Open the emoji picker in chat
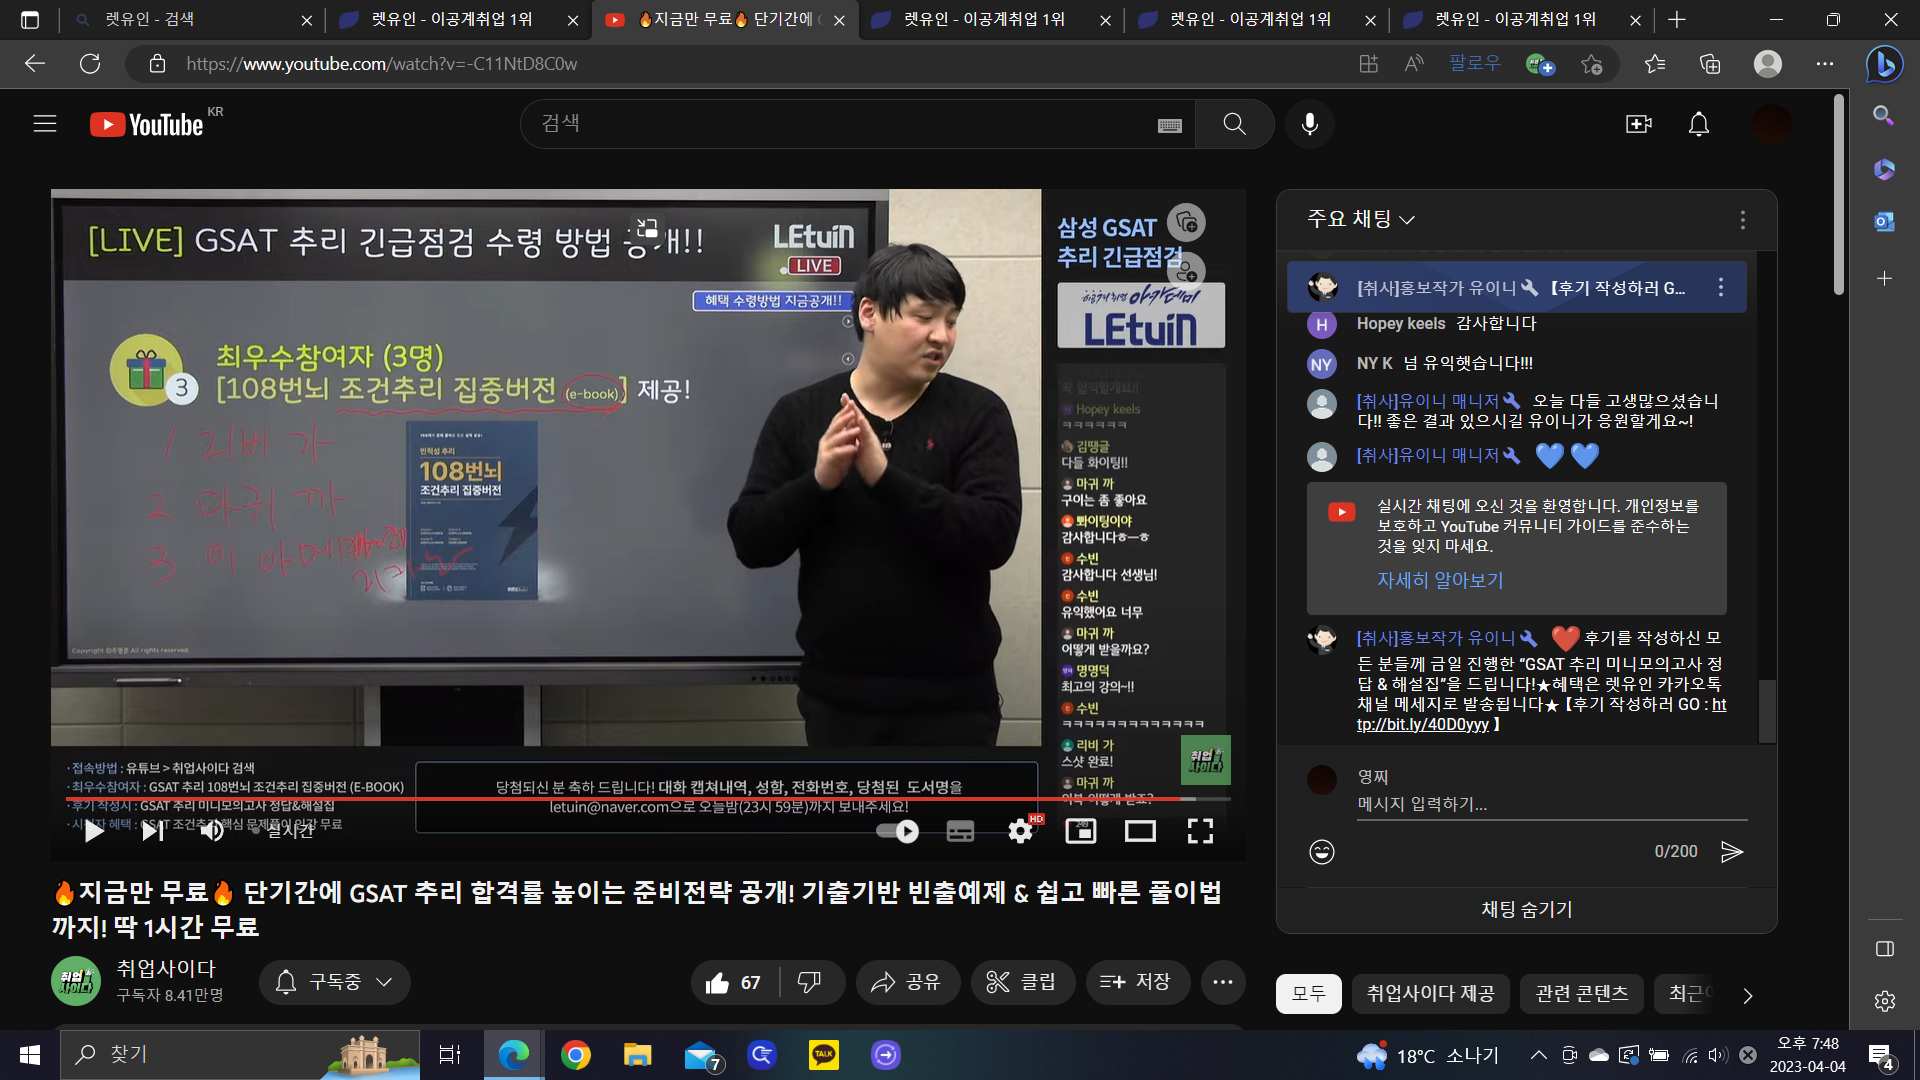This screenshot has width=1920, height=1080. pyautogui.click(x=1322, y=852)
